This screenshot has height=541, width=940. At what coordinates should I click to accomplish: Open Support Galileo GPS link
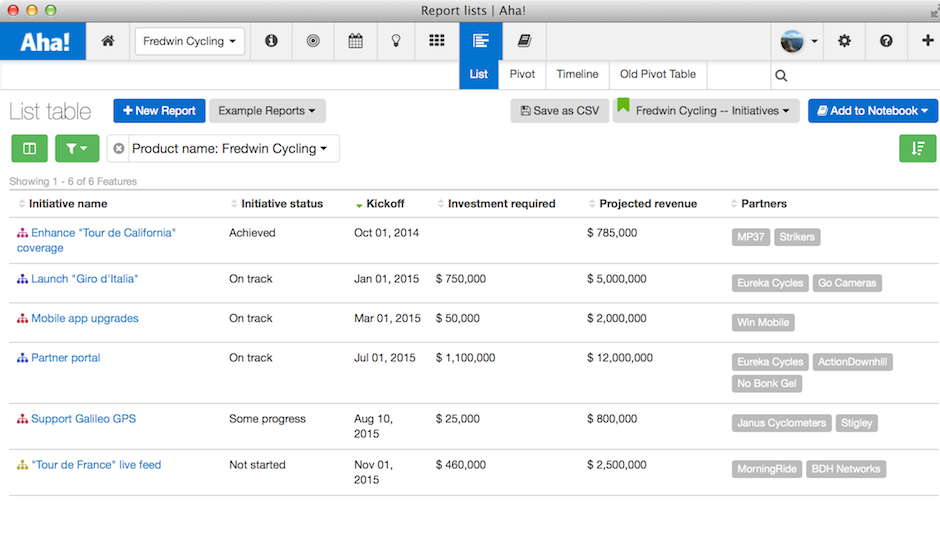tap(83, 419)
